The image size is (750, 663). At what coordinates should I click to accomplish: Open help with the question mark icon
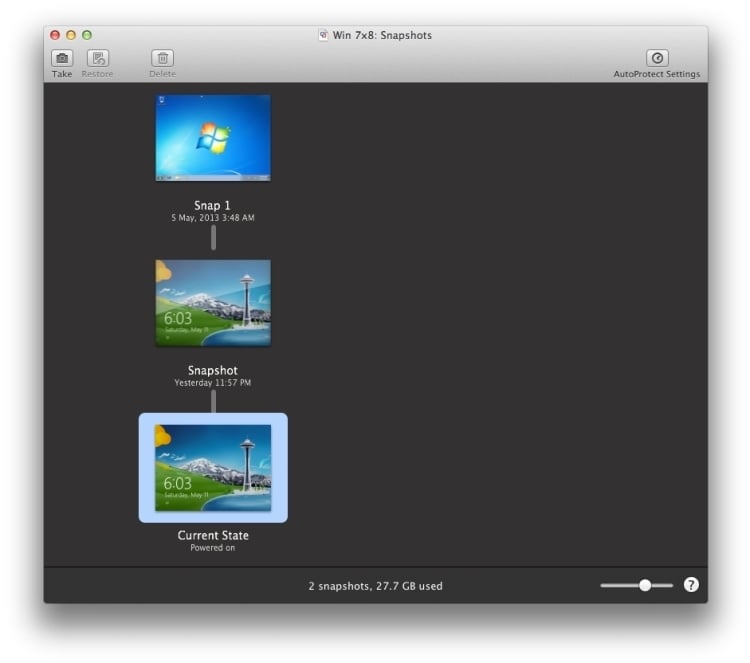[691, 585]
